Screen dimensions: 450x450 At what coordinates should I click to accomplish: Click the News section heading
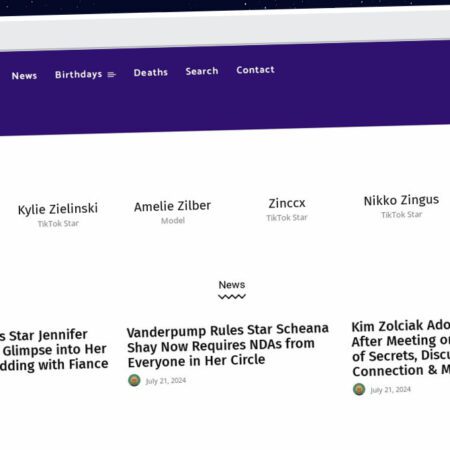(x=232, y=285)
